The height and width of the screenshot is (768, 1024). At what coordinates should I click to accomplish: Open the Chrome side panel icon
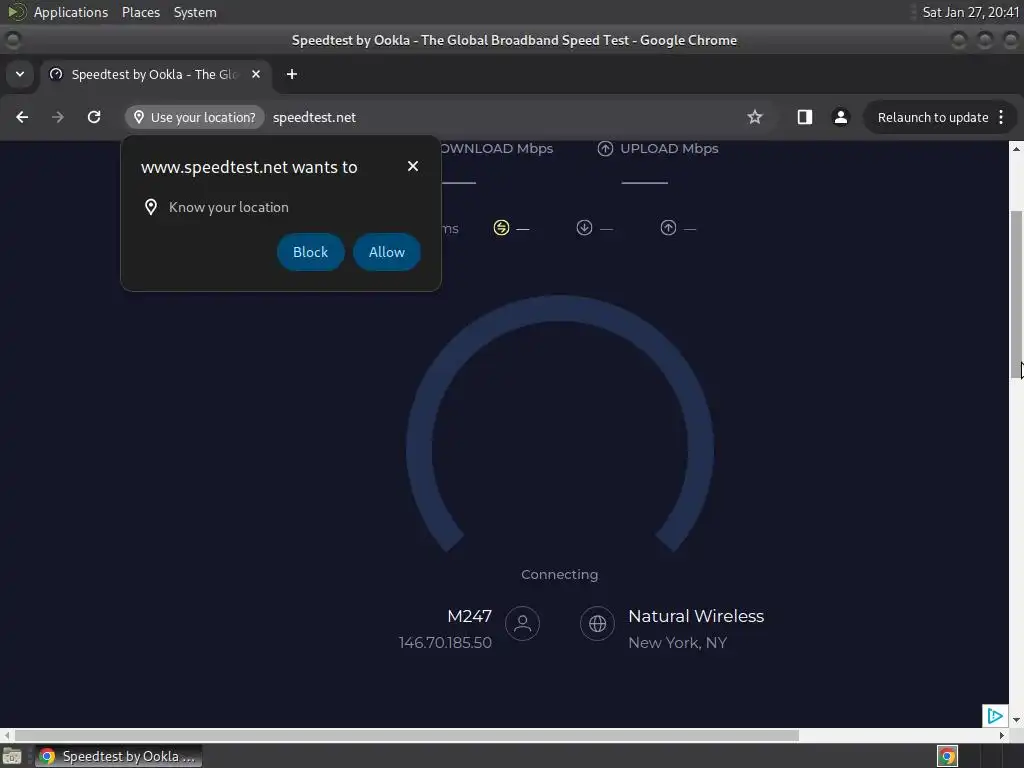tap(805, 117)
